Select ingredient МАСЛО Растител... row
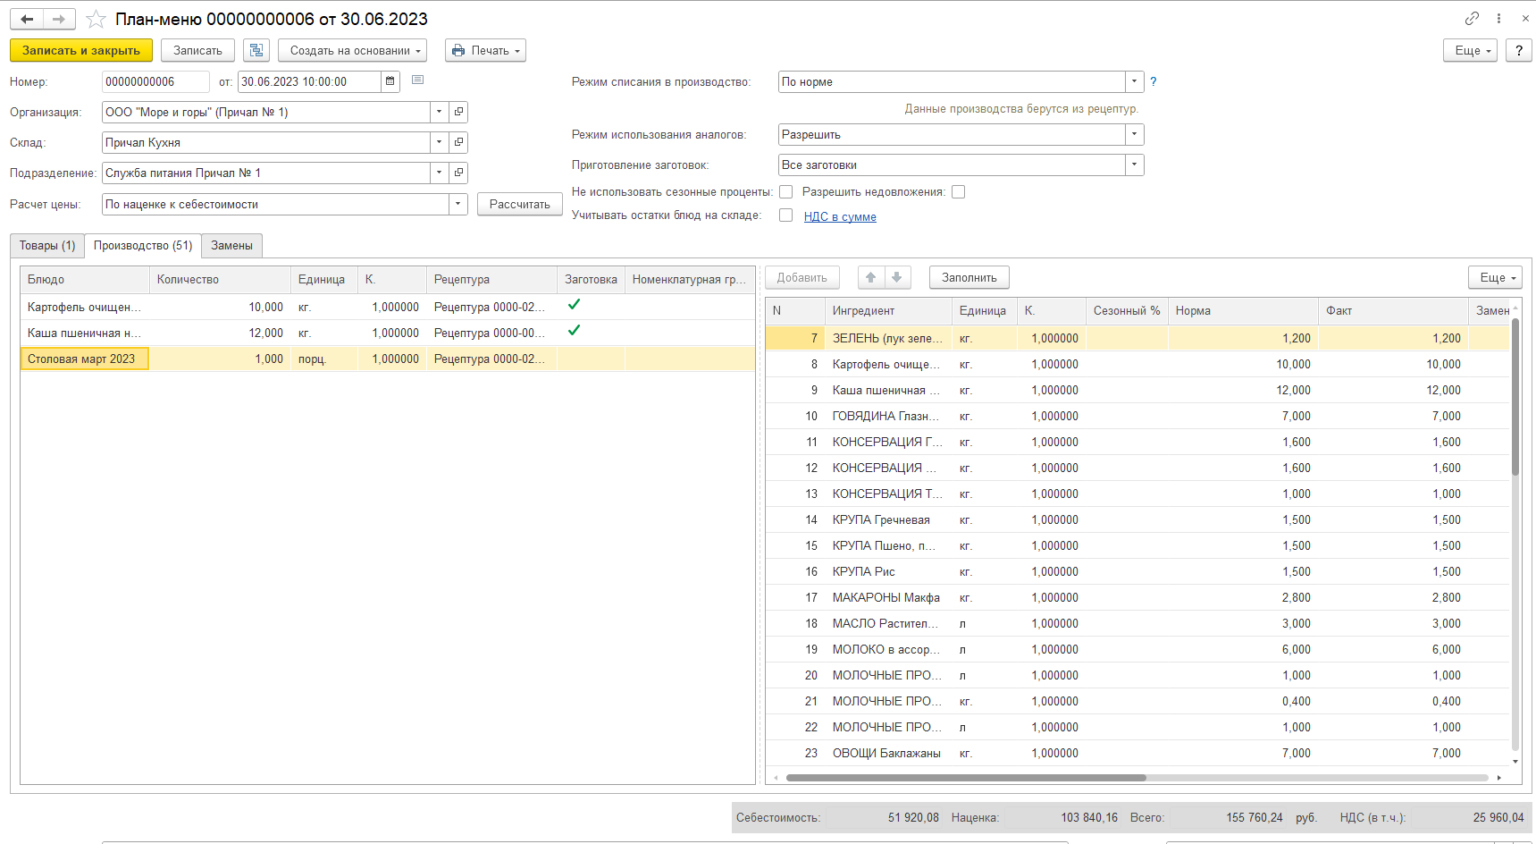Image resolution: width=1536 pixels, height=844 pixels. (1137, 624)
